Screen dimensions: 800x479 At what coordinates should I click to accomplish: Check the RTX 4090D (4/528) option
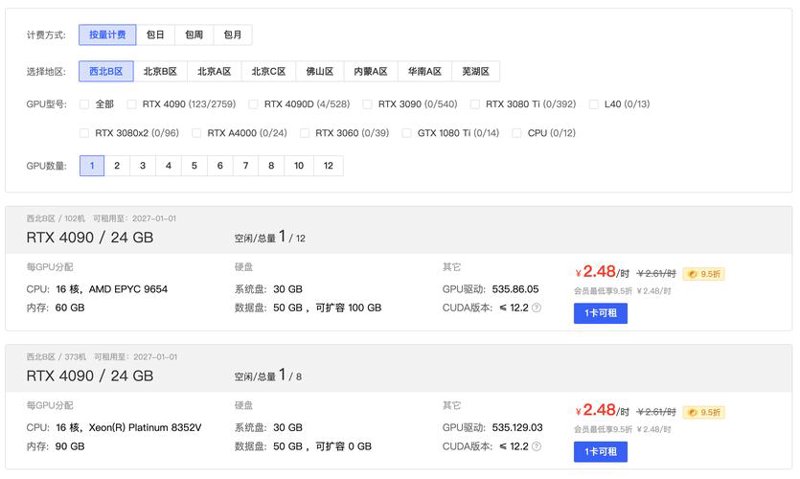(253, 104)
